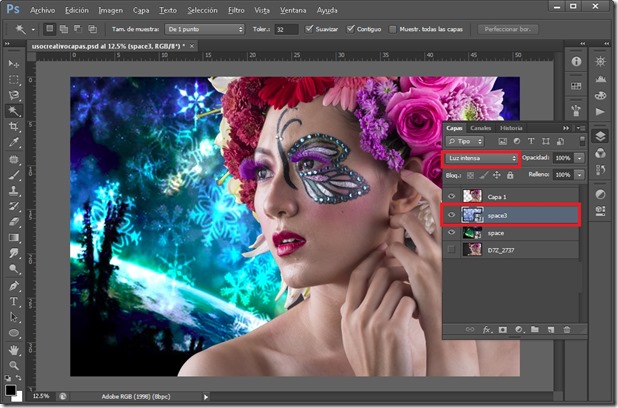
Task: Hide the space layer
Action: point(452,233)
